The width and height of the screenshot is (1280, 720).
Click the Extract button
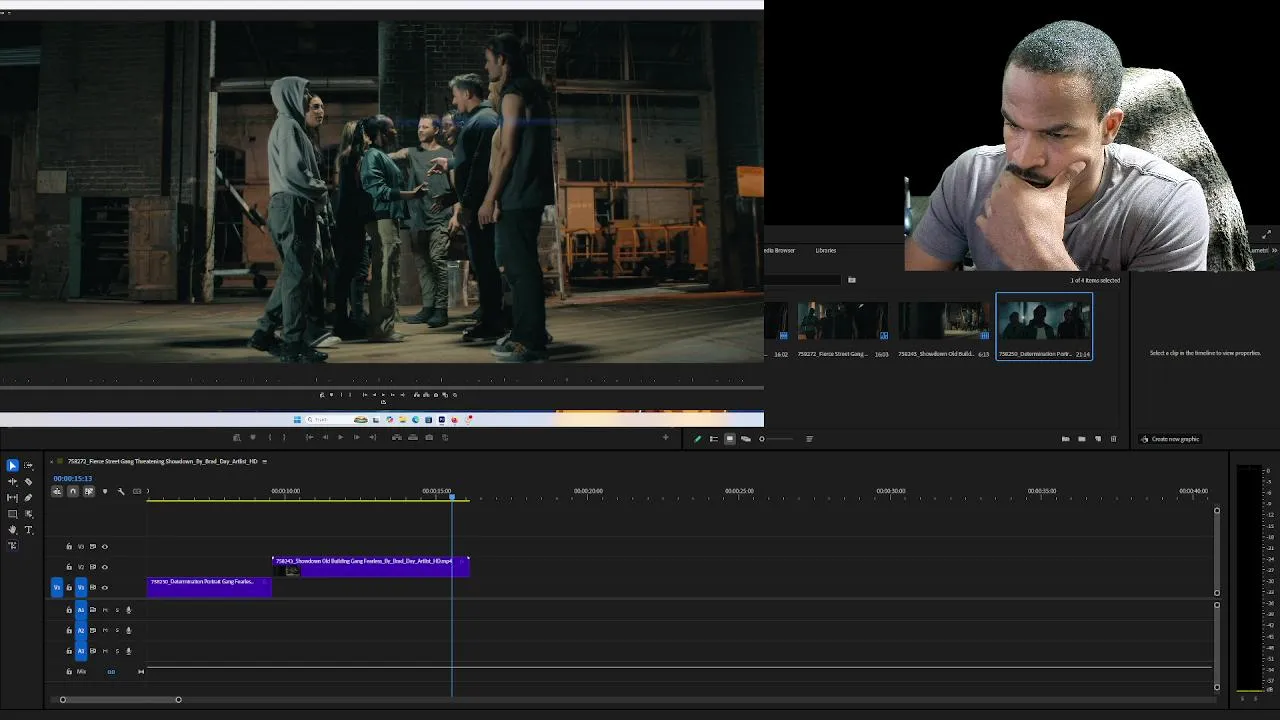point(413,437)
